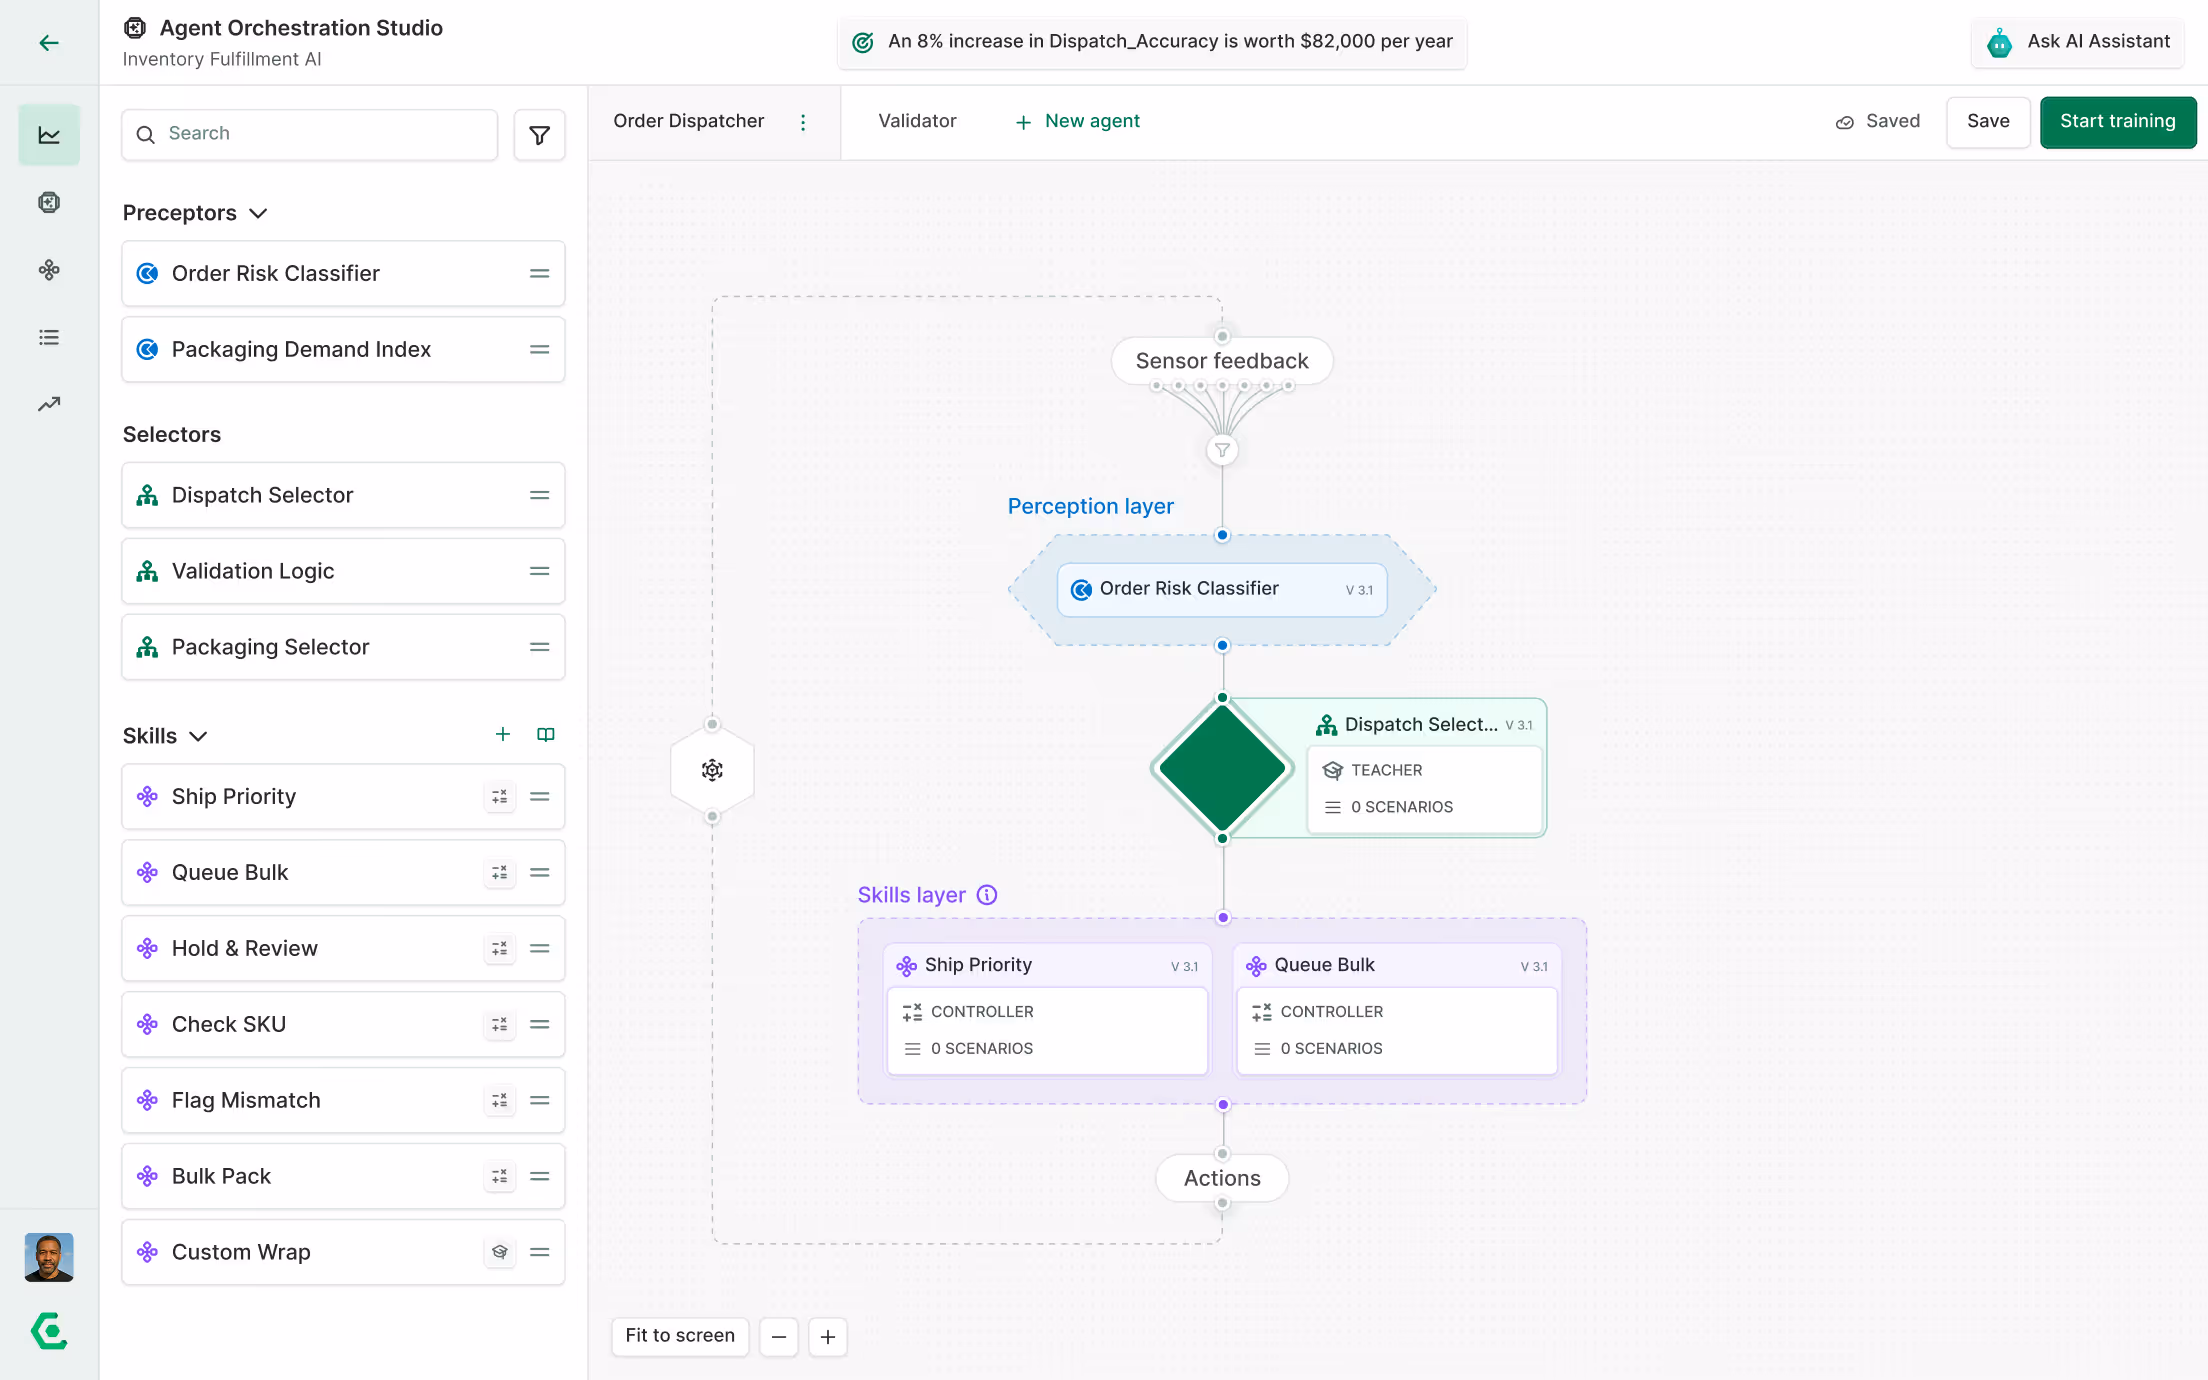The image size is (2208, 1380).
Task: Open the skills flower sidebar icon
Action: 49,270
